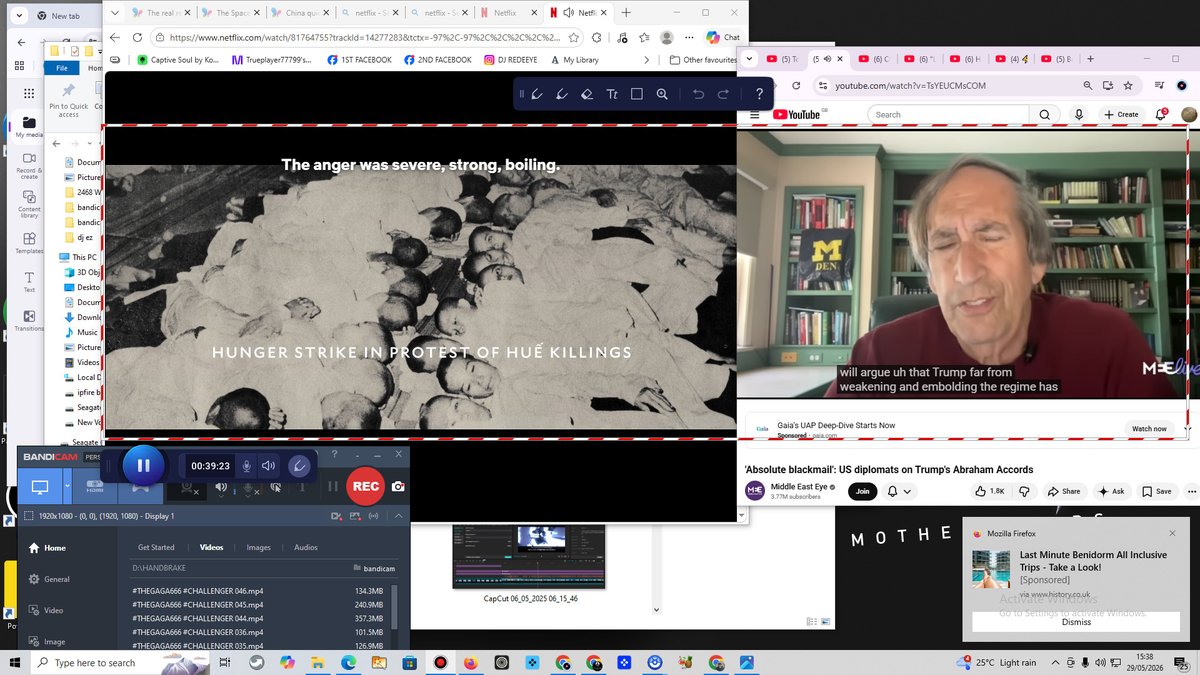The image size is (1200, 675).
Task: Select the text tool in drawing toolbar
Action: 612,94
